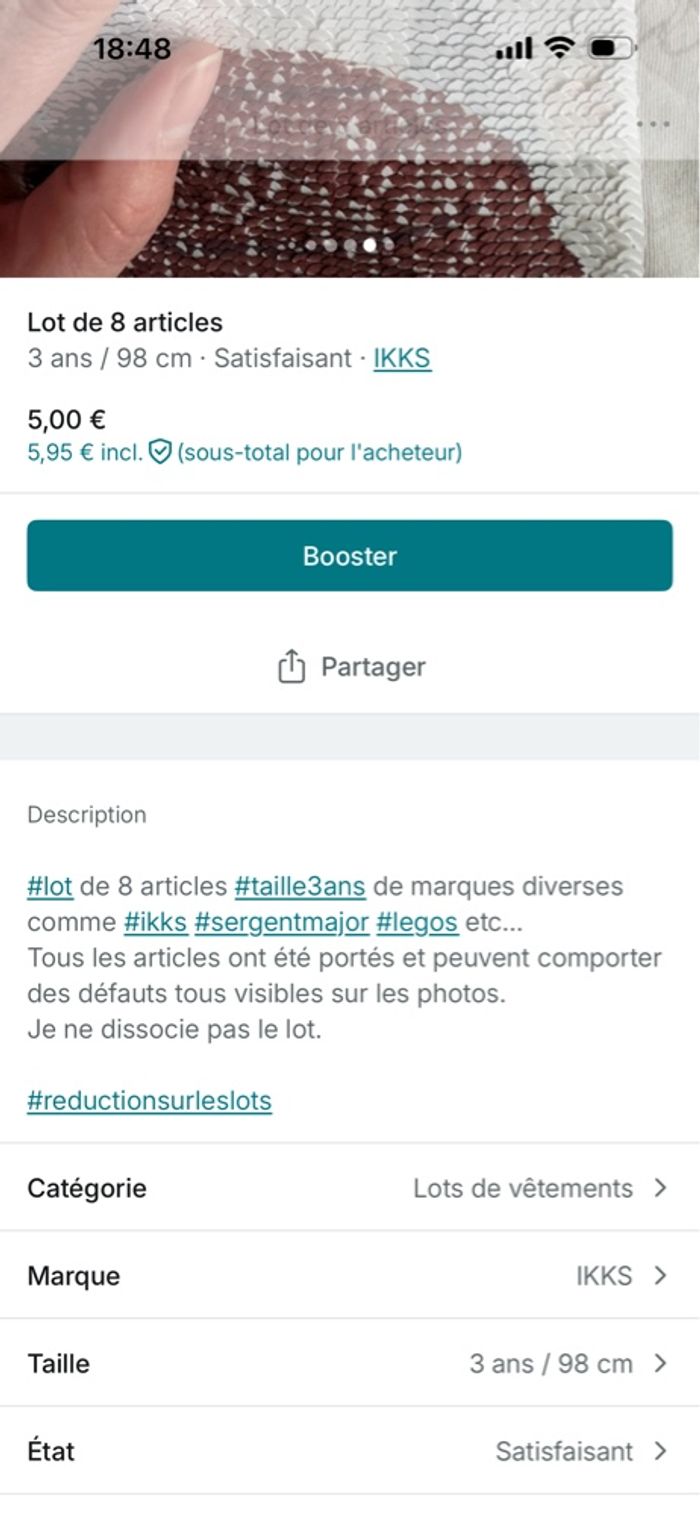Open the #taille3ans hashtag link
This screenshot has height=1515, width=700.
[300, 886]
